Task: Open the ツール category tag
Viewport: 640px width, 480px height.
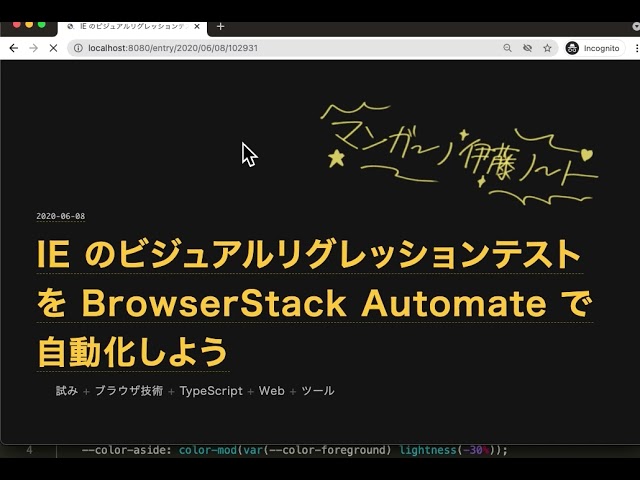Action: 318,391
